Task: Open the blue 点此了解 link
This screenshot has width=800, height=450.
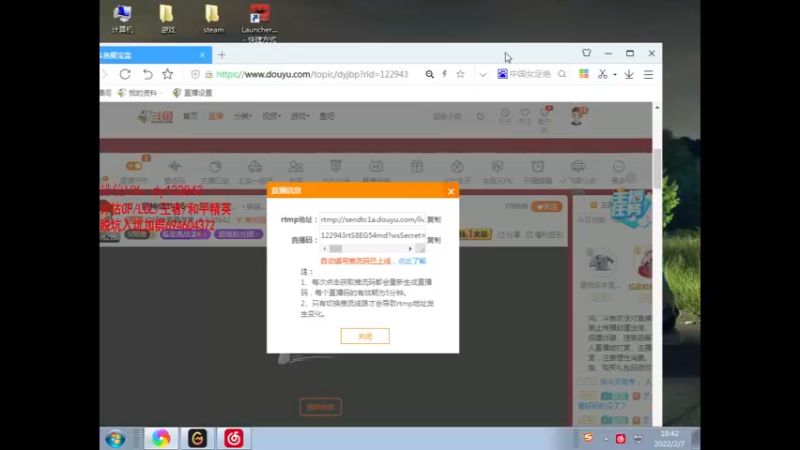Action: point(412,261)
